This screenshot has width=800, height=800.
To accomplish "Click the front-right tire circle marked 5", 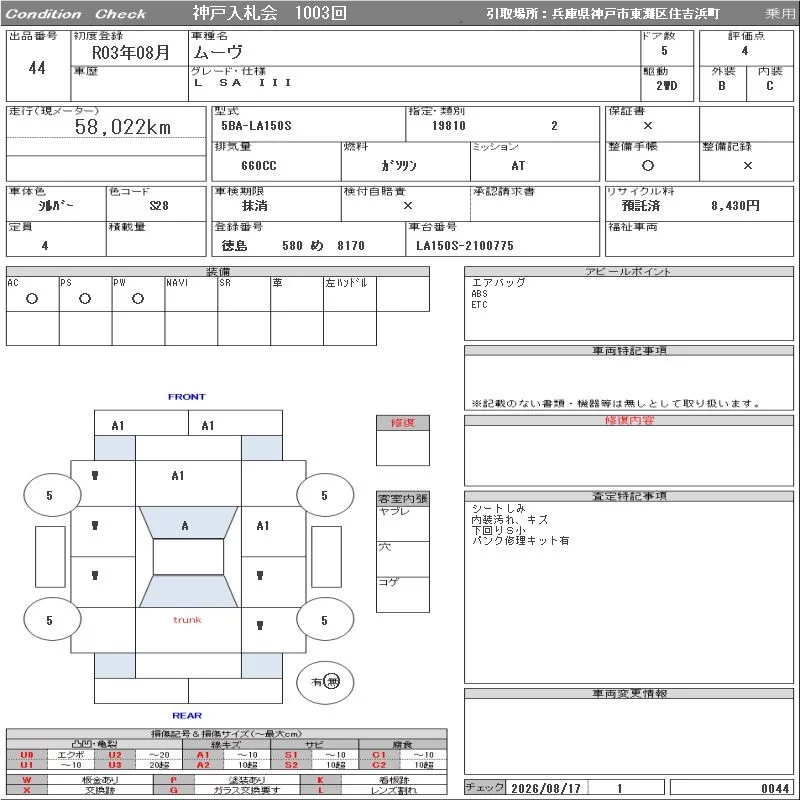I will [x=325, y=495].
